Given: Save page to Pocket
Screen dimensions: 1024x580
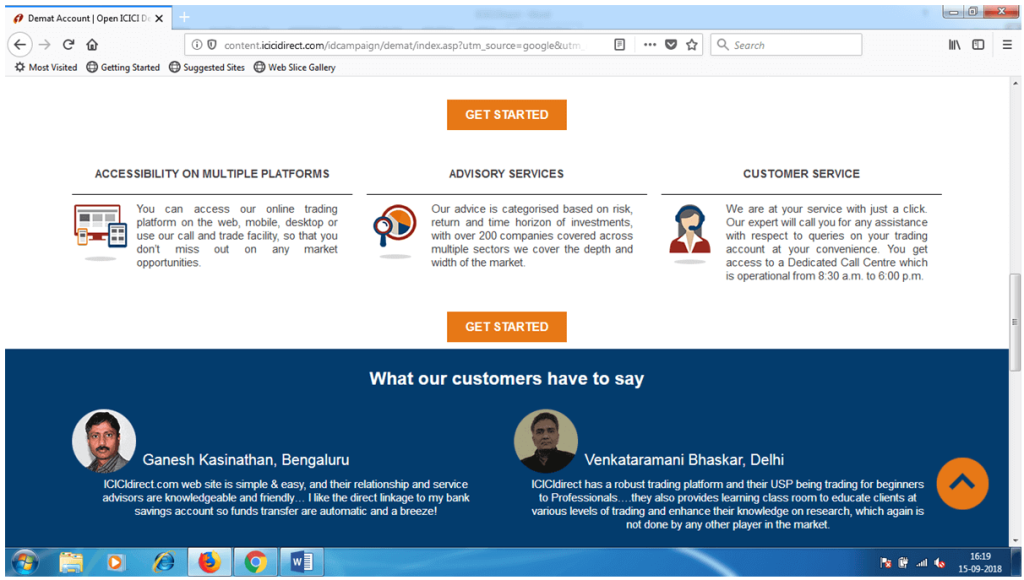Looking at the screenshot, I should [671, 44].
